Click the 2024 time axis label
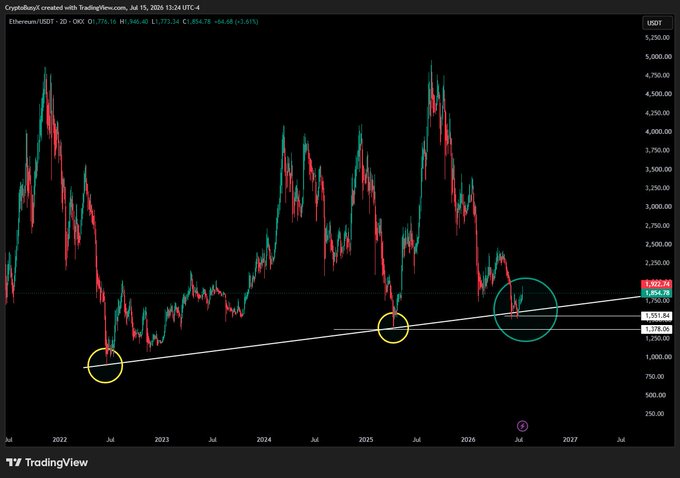 (x=264, y=439)
